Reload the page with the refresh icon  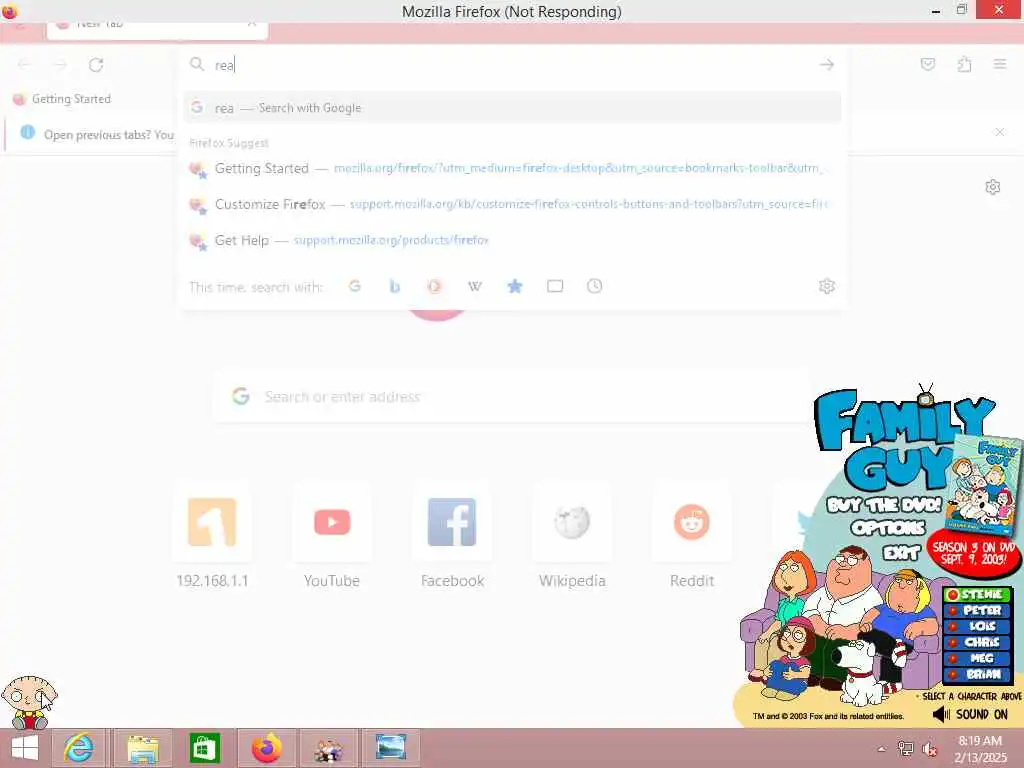[x=96, y=64]
